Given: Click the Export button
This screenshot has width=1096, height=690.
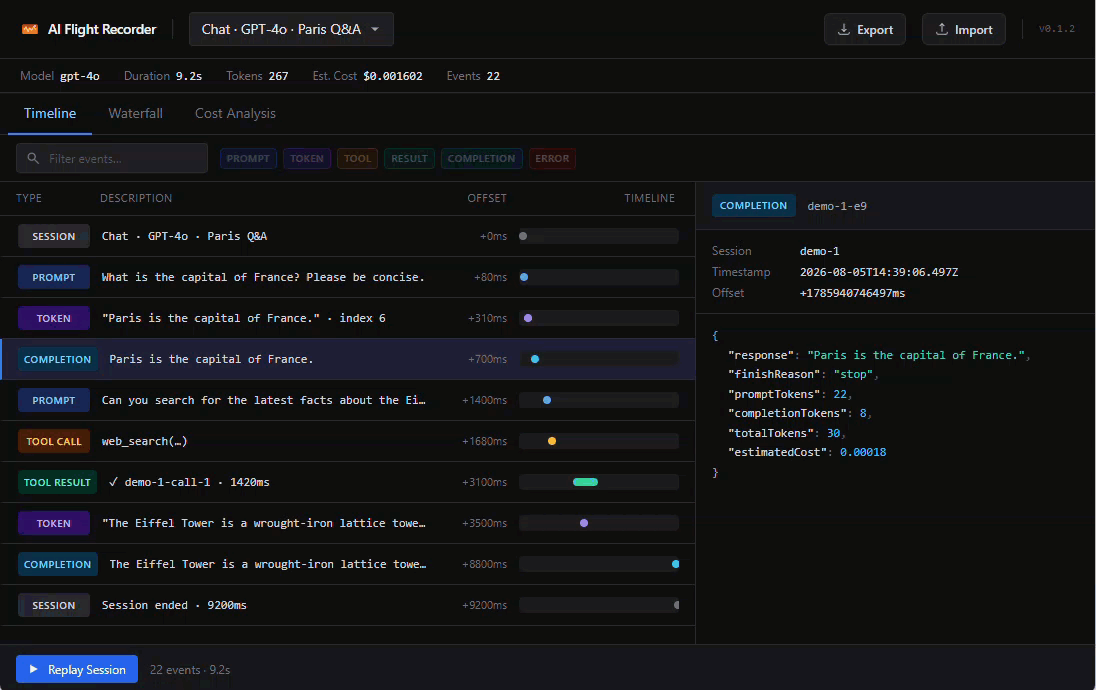Looking at the screenshot, I should (x=865, y=29).
